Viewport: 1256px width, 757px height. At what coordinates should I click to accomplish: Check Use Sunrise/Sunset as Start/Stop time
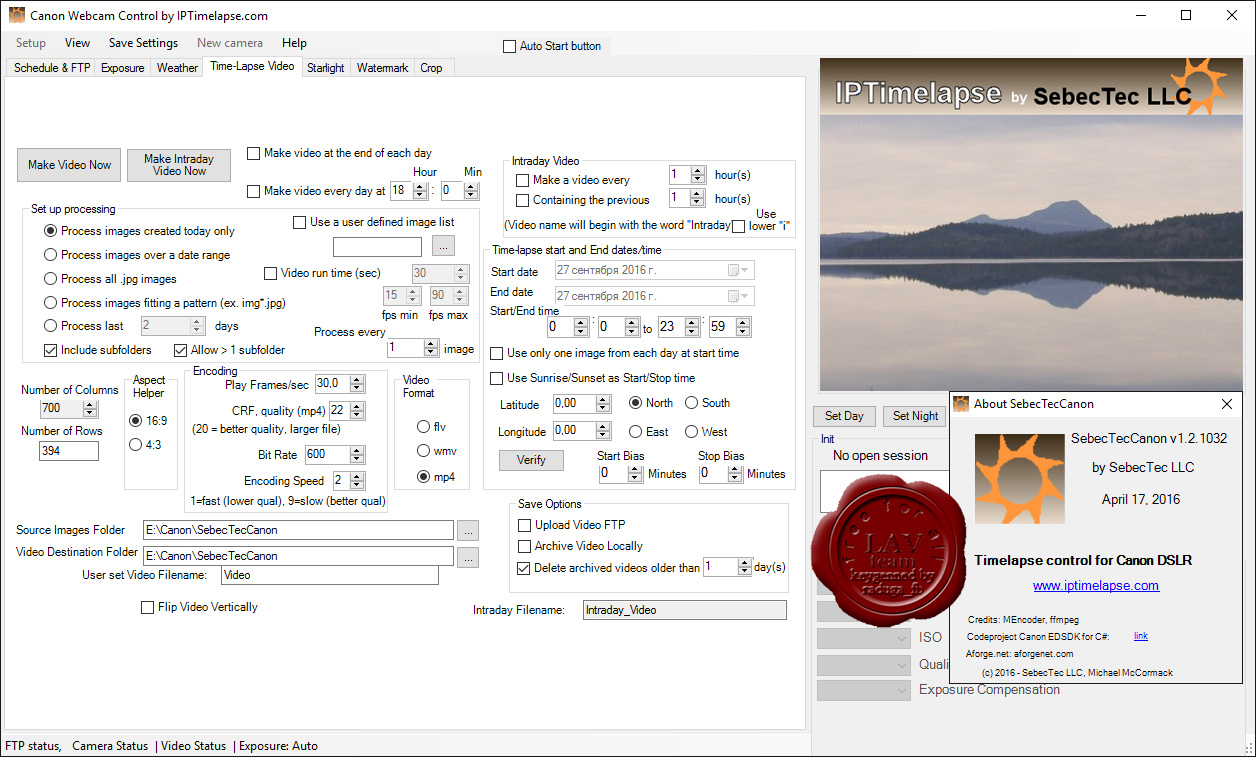497,378
